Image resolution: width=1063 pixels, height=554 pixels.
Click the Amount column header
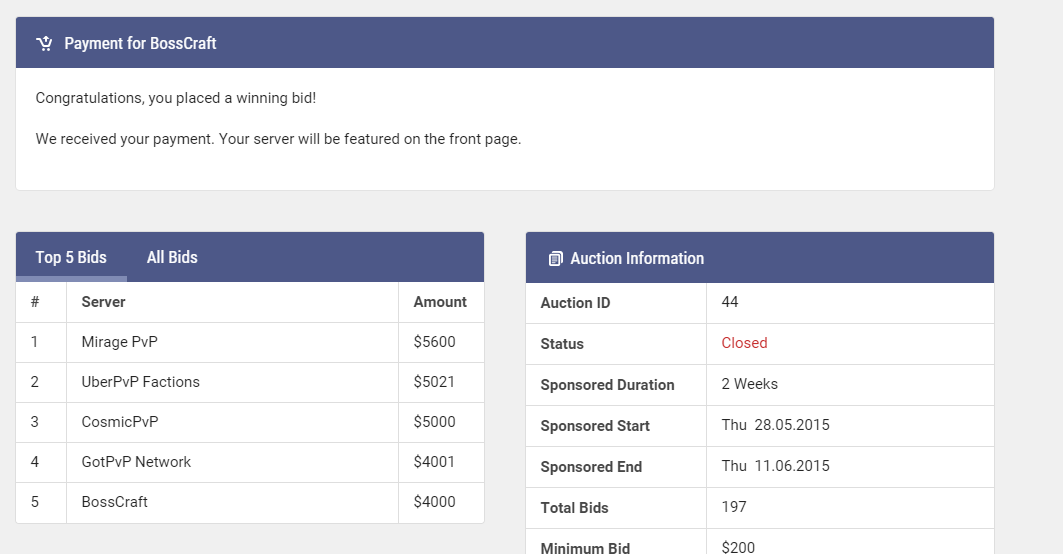pos(440,302)
